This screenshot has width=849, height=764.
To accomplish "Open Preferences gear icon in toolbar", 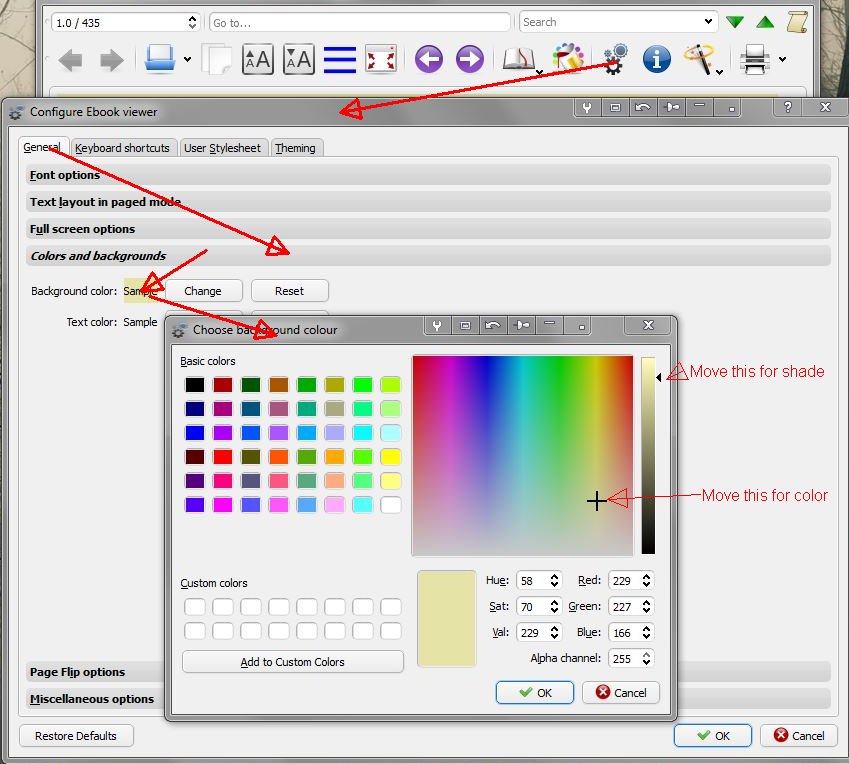I will (x=615, y=58).
